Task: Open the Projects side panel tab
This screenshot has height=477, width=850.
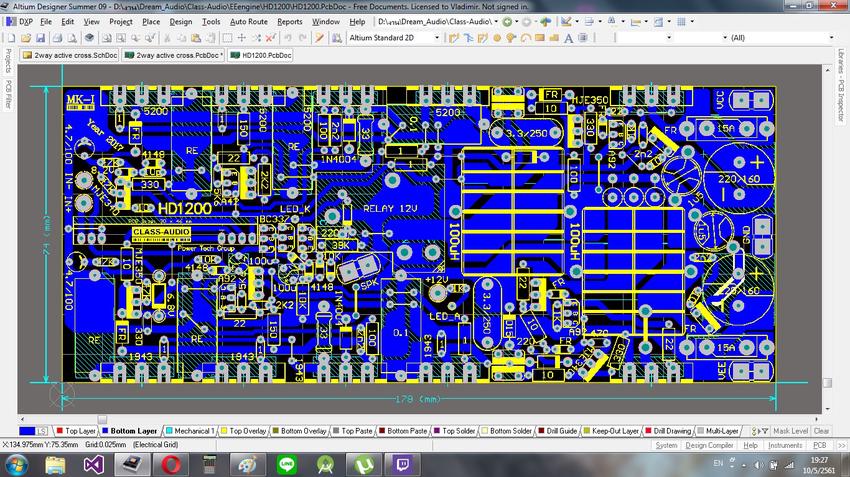Action: tap(8, 61)
